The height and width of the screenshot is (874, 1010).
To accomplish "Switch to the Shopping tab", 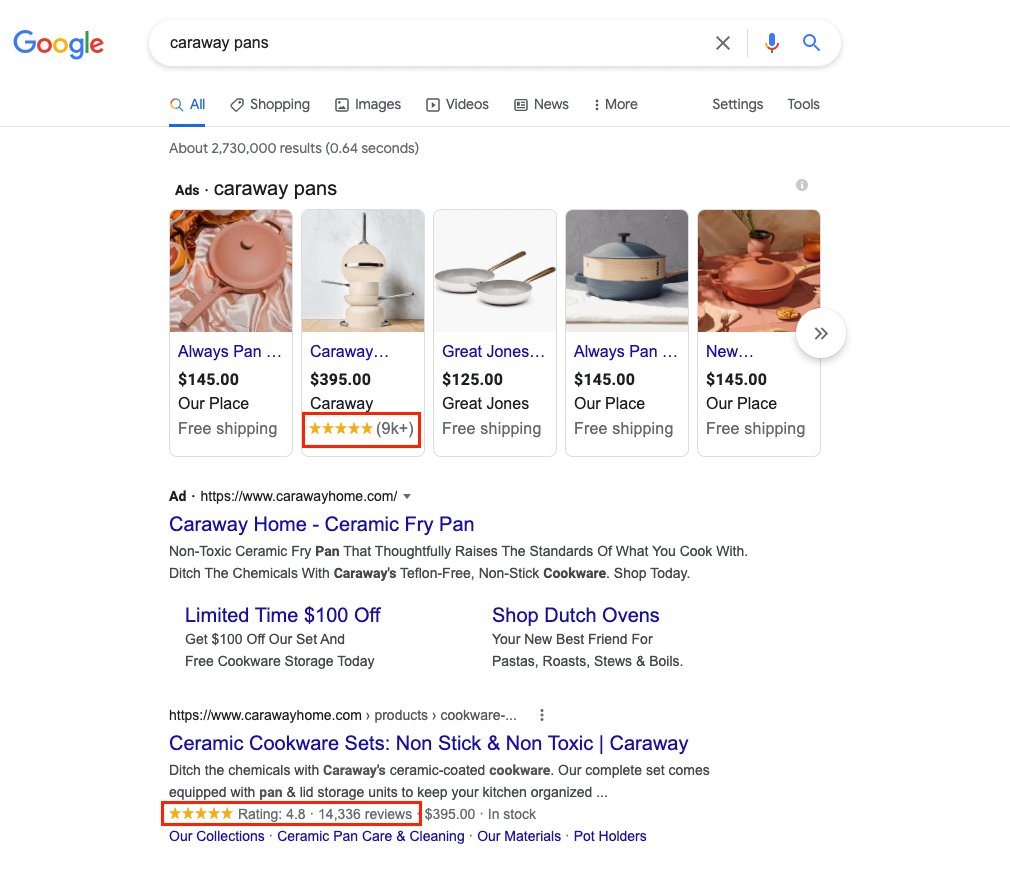I will pos(270,104).
